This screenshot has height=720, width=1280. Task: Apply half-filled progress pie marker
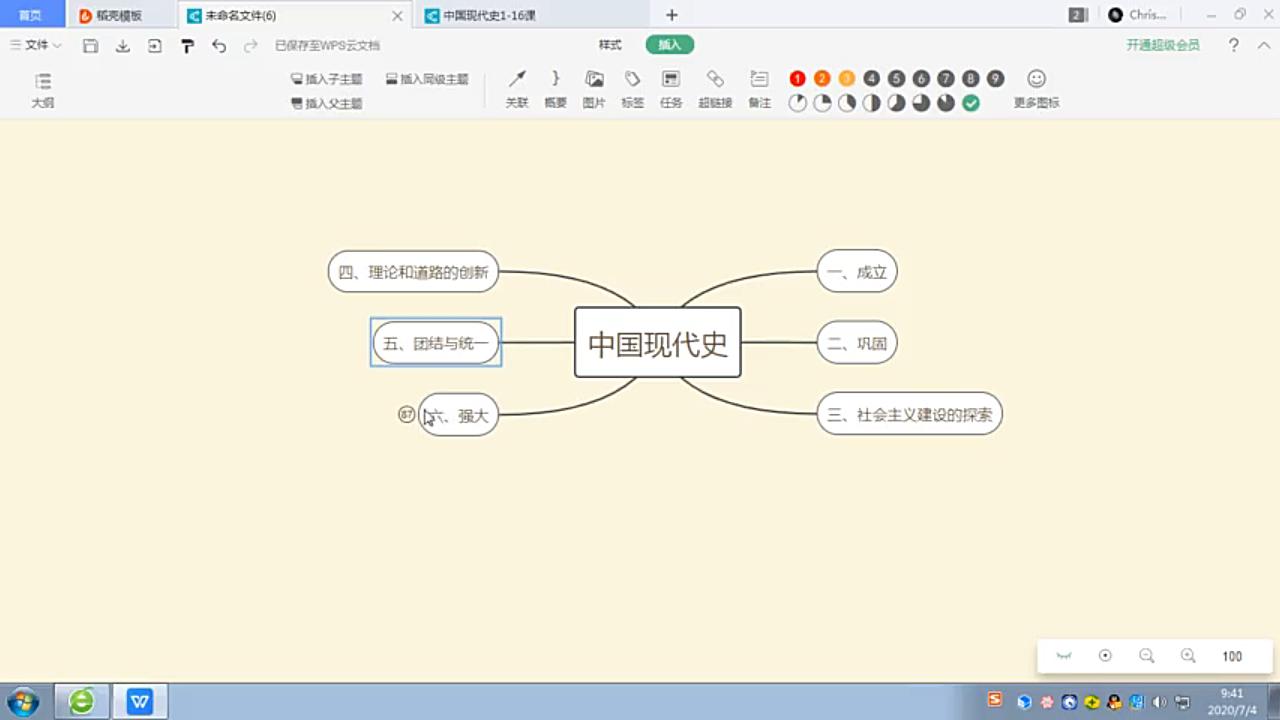pyautogui.click(x=872, y=103)
